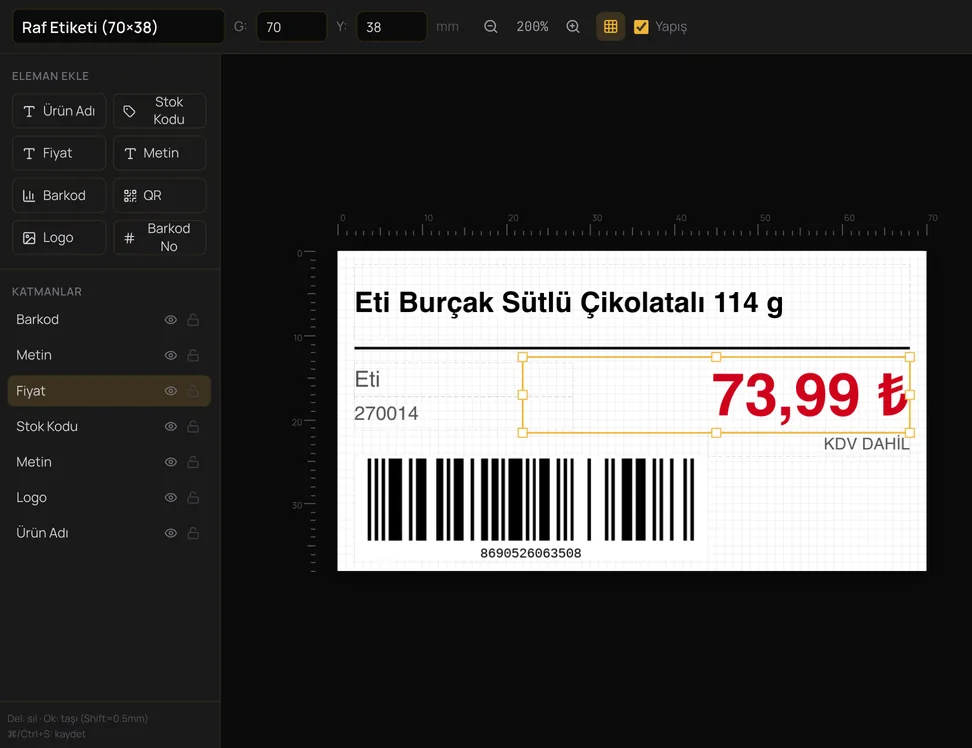
Task: Select the barcode number 8690526063508
Action: pos(531,553)
